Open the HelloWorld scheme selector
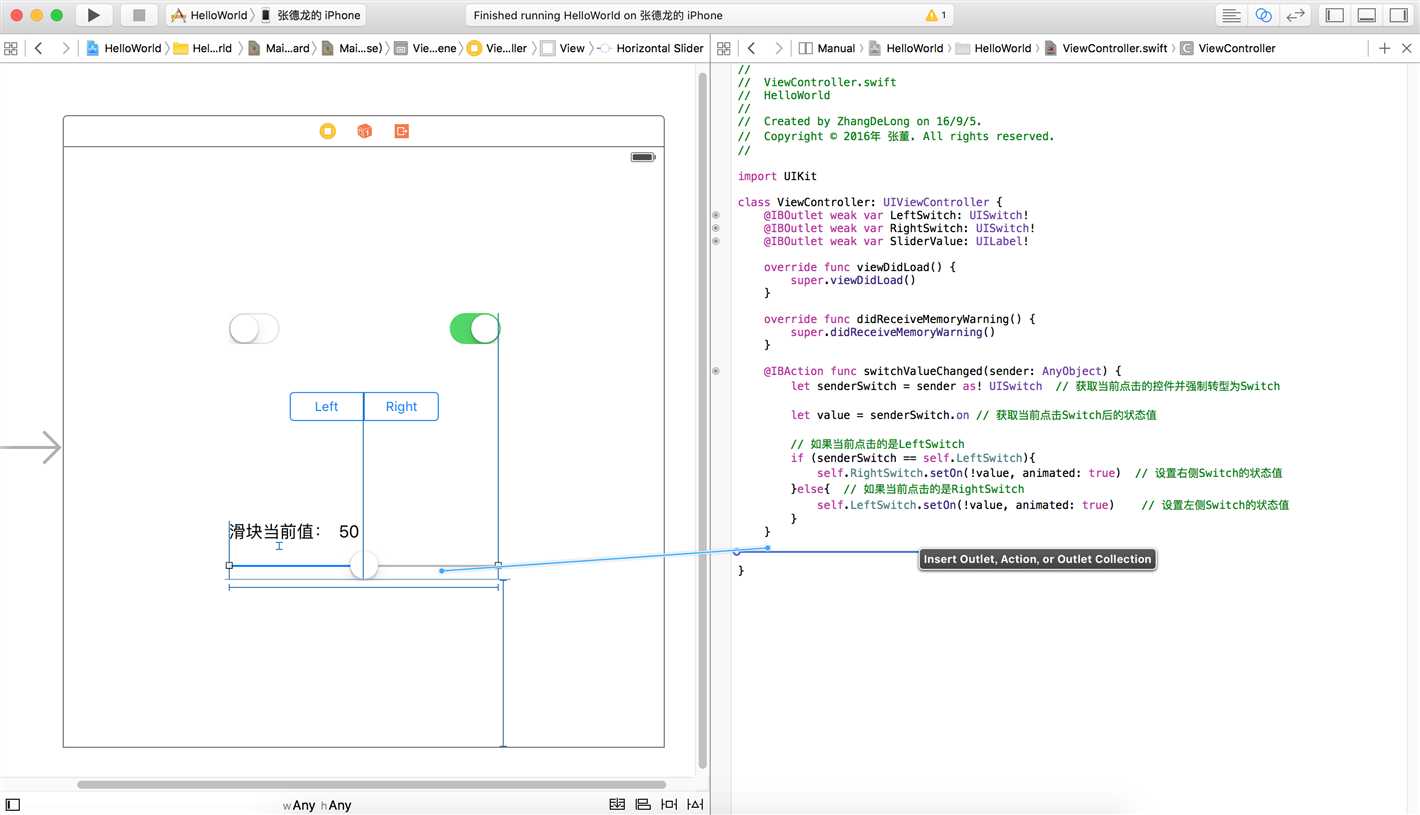This screenshot has width=1420, height=815. [x=209, y=15]
